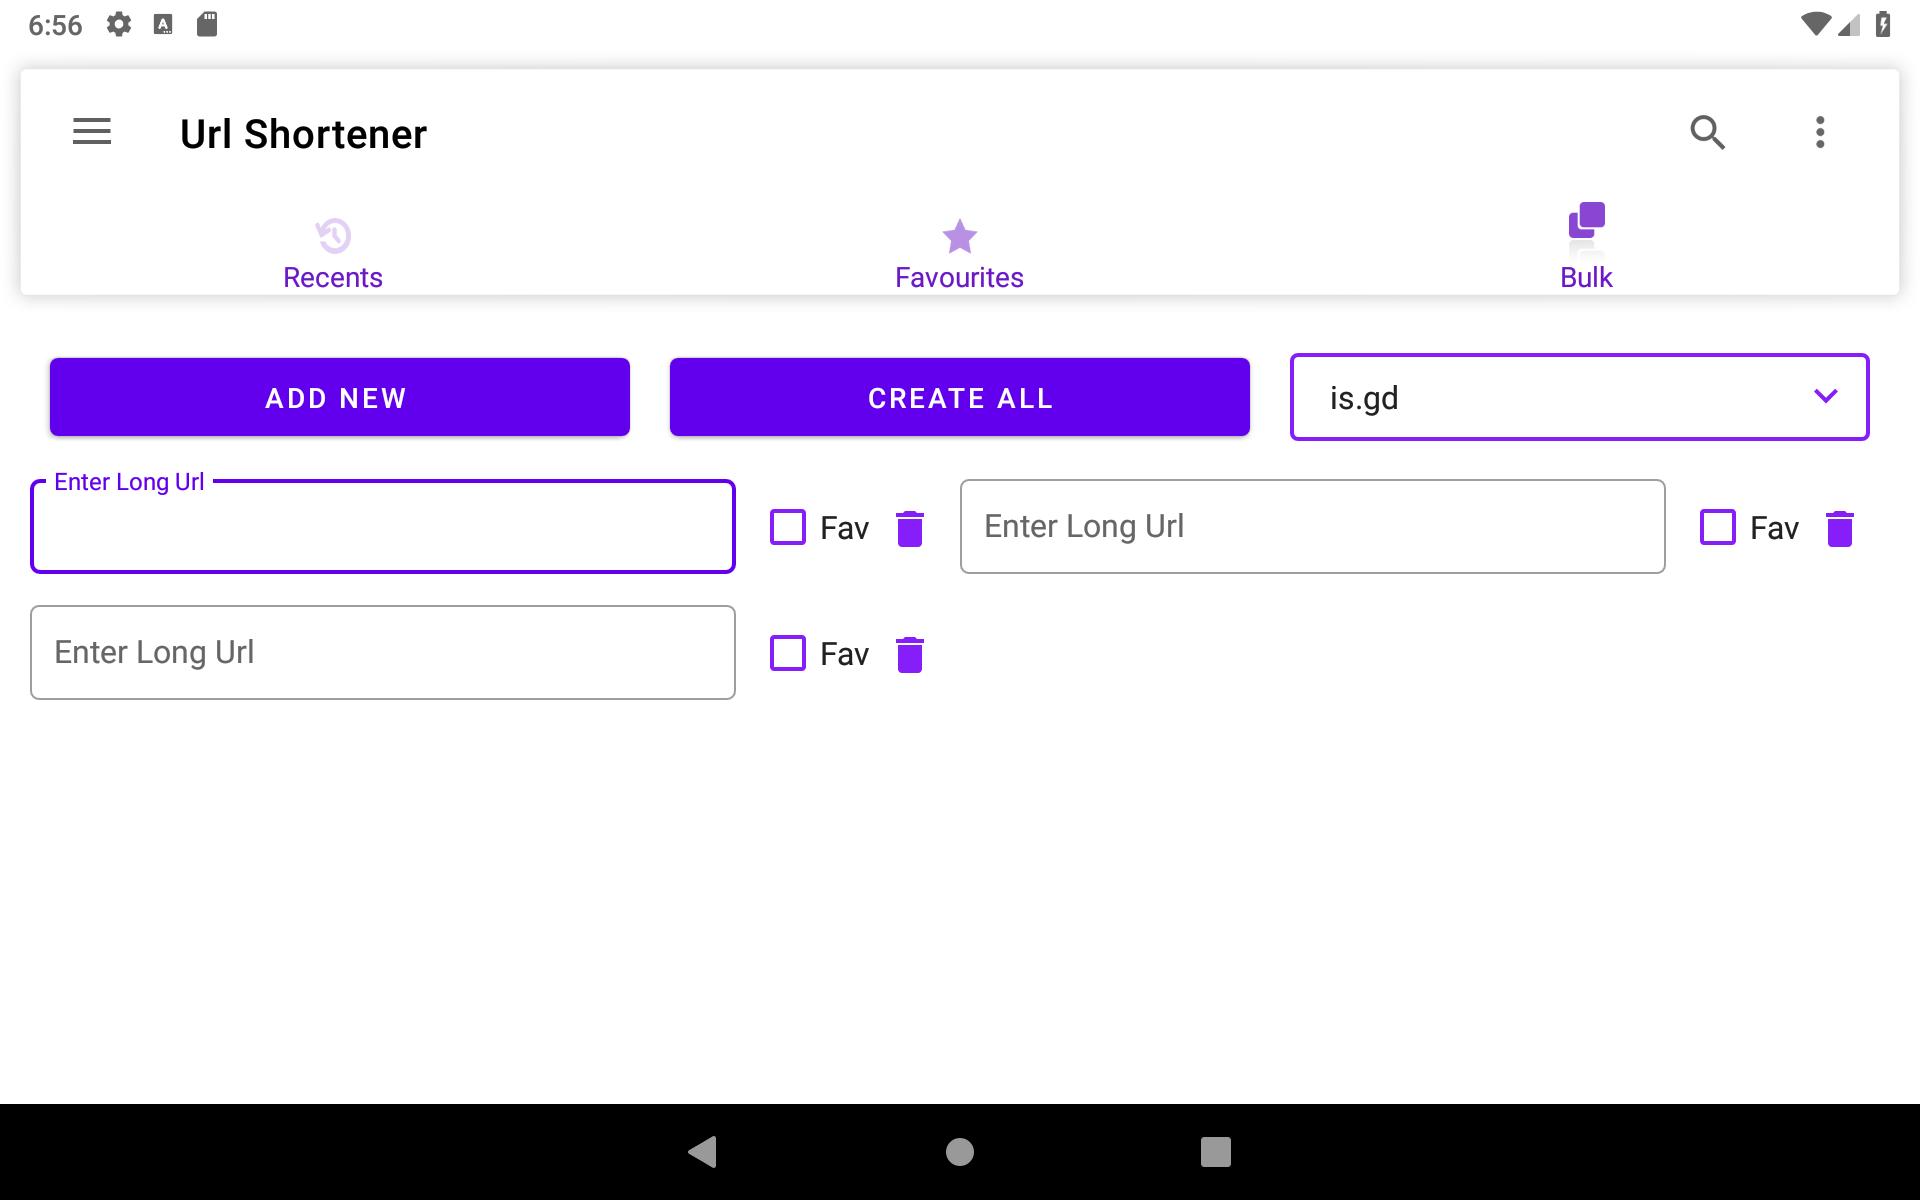Image resolution: width=1920 pixels, height=1200 pixels.
Task: Toggle Fav checkbox in third URL row
Action: tap(788, 653)
